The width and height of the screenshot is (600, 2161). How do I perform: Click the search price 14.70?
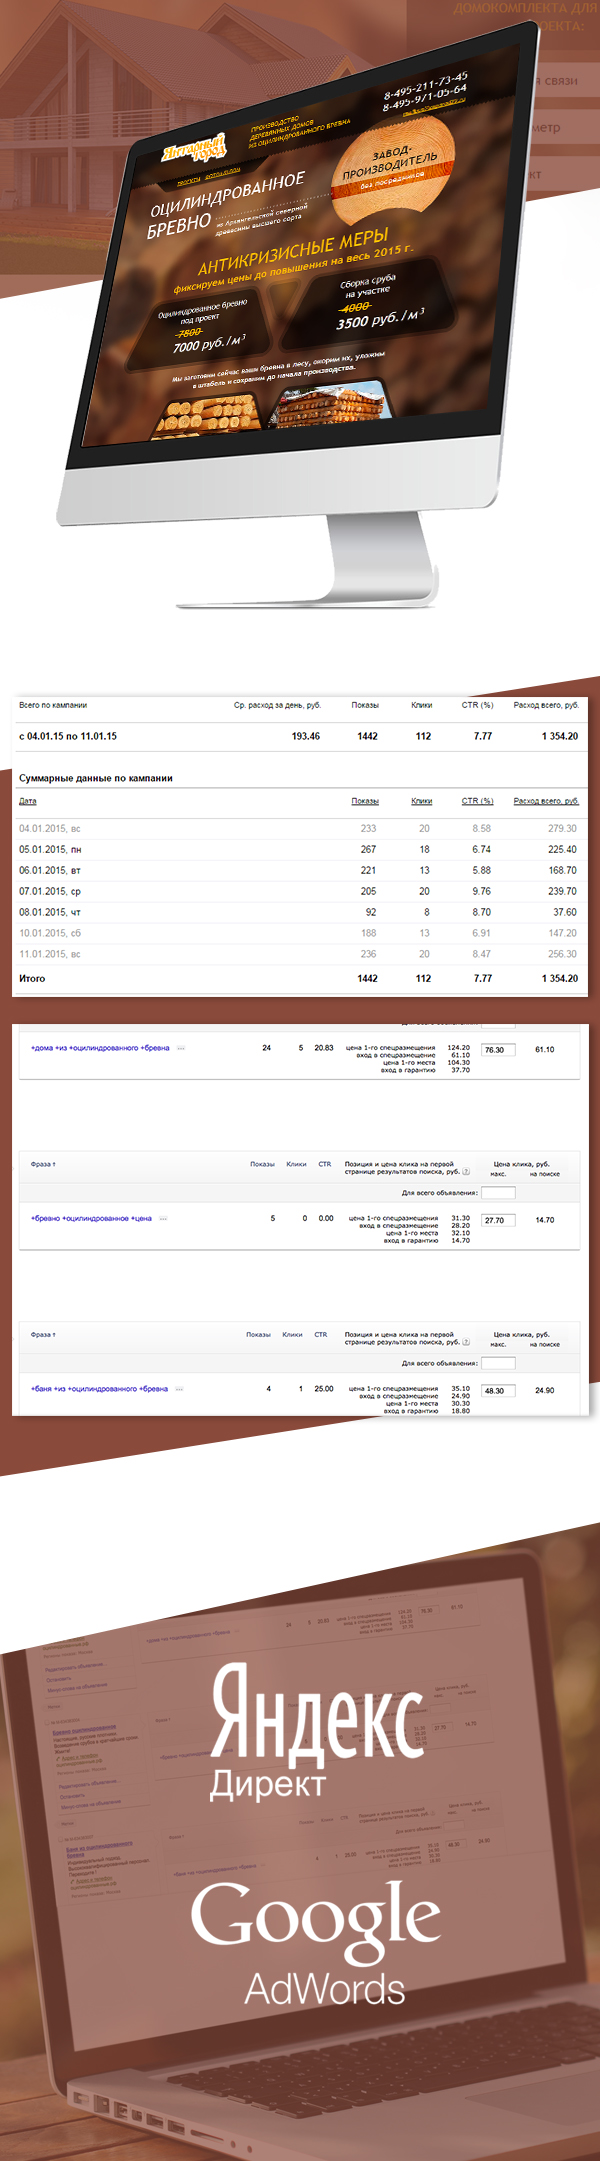pos(544,1220)
